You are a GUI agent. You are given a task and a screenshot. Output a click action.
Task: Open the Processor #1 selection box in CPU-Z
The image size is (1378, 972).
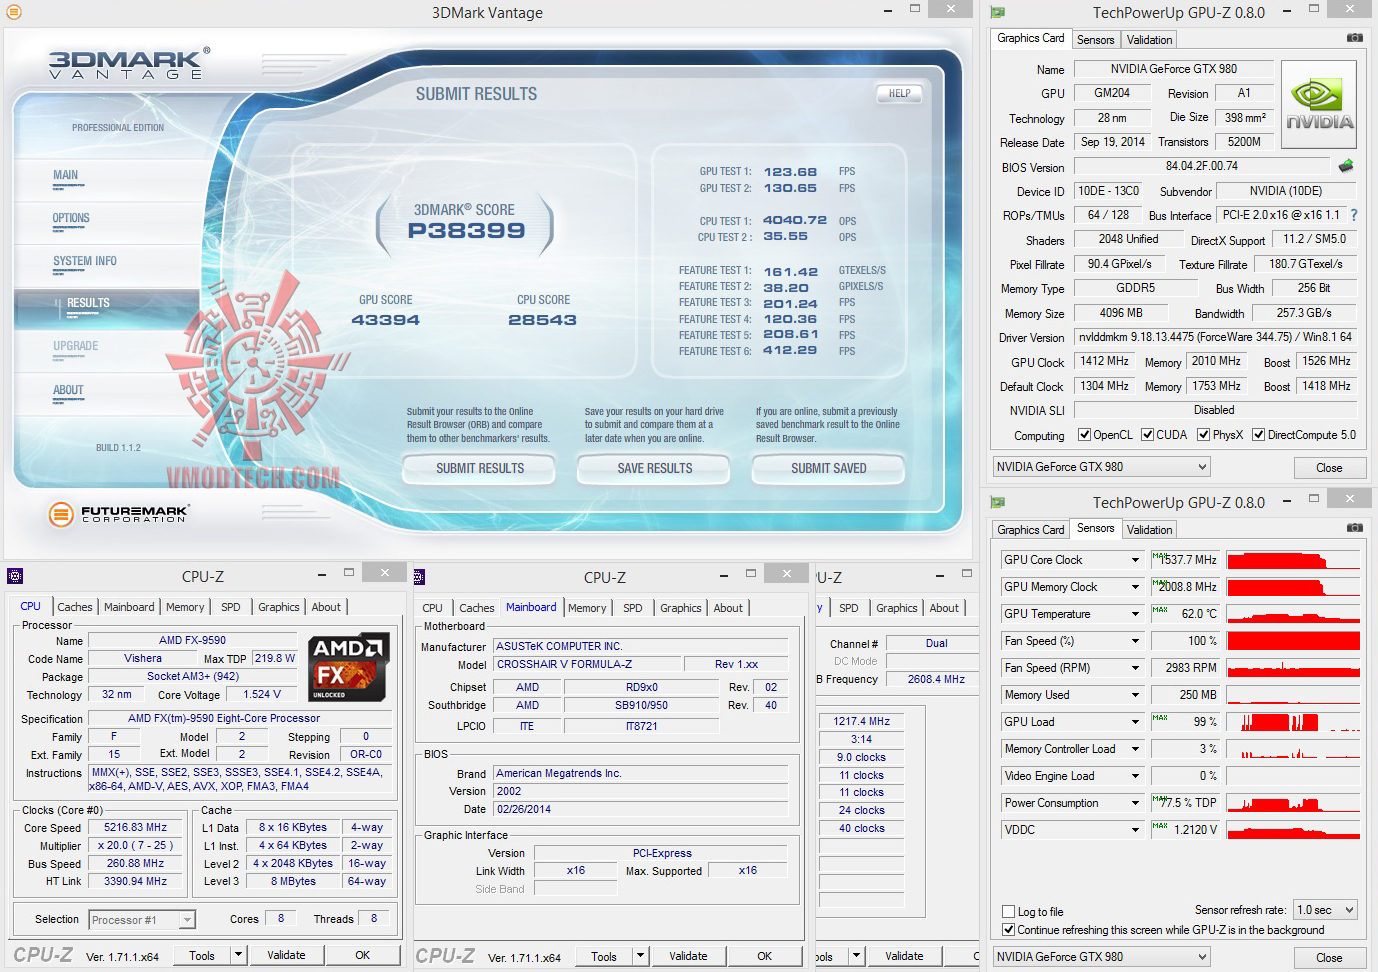coord(142,920)
